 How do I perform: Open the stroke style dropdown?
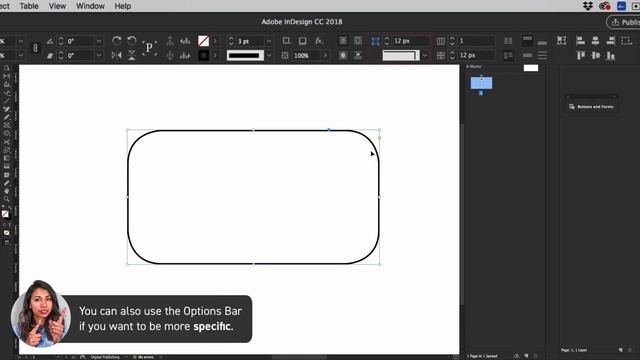pyautogui.click(x=269, y=56)
